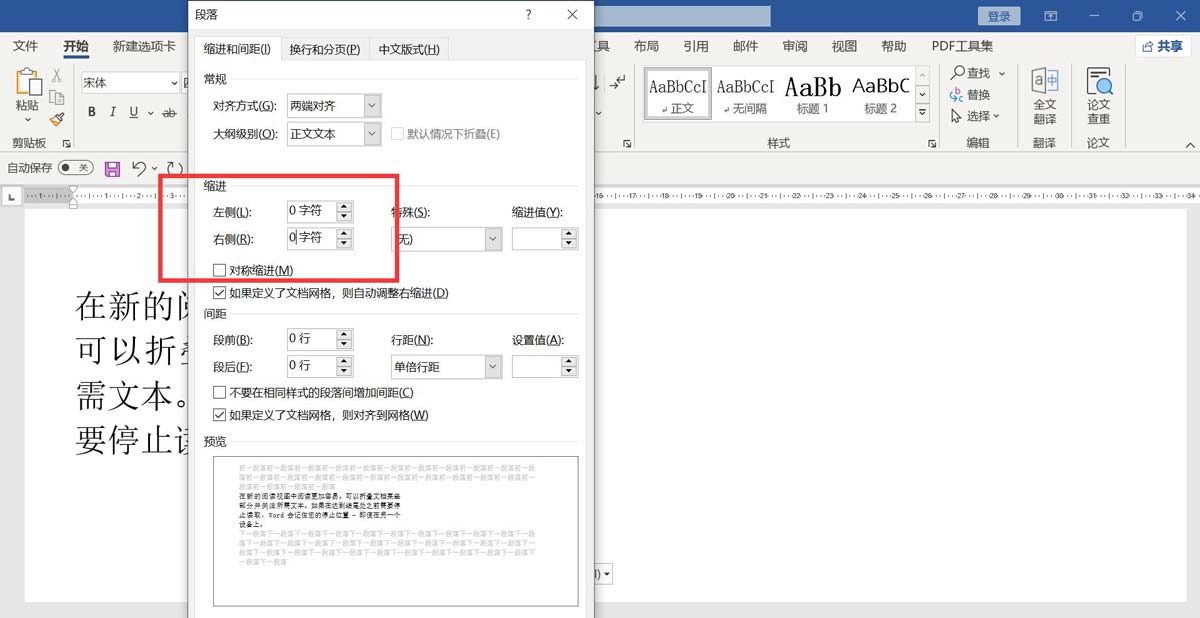1200x618 pixels.
Task: Click the Space Before (段前) field
Action: click(311, 339)
